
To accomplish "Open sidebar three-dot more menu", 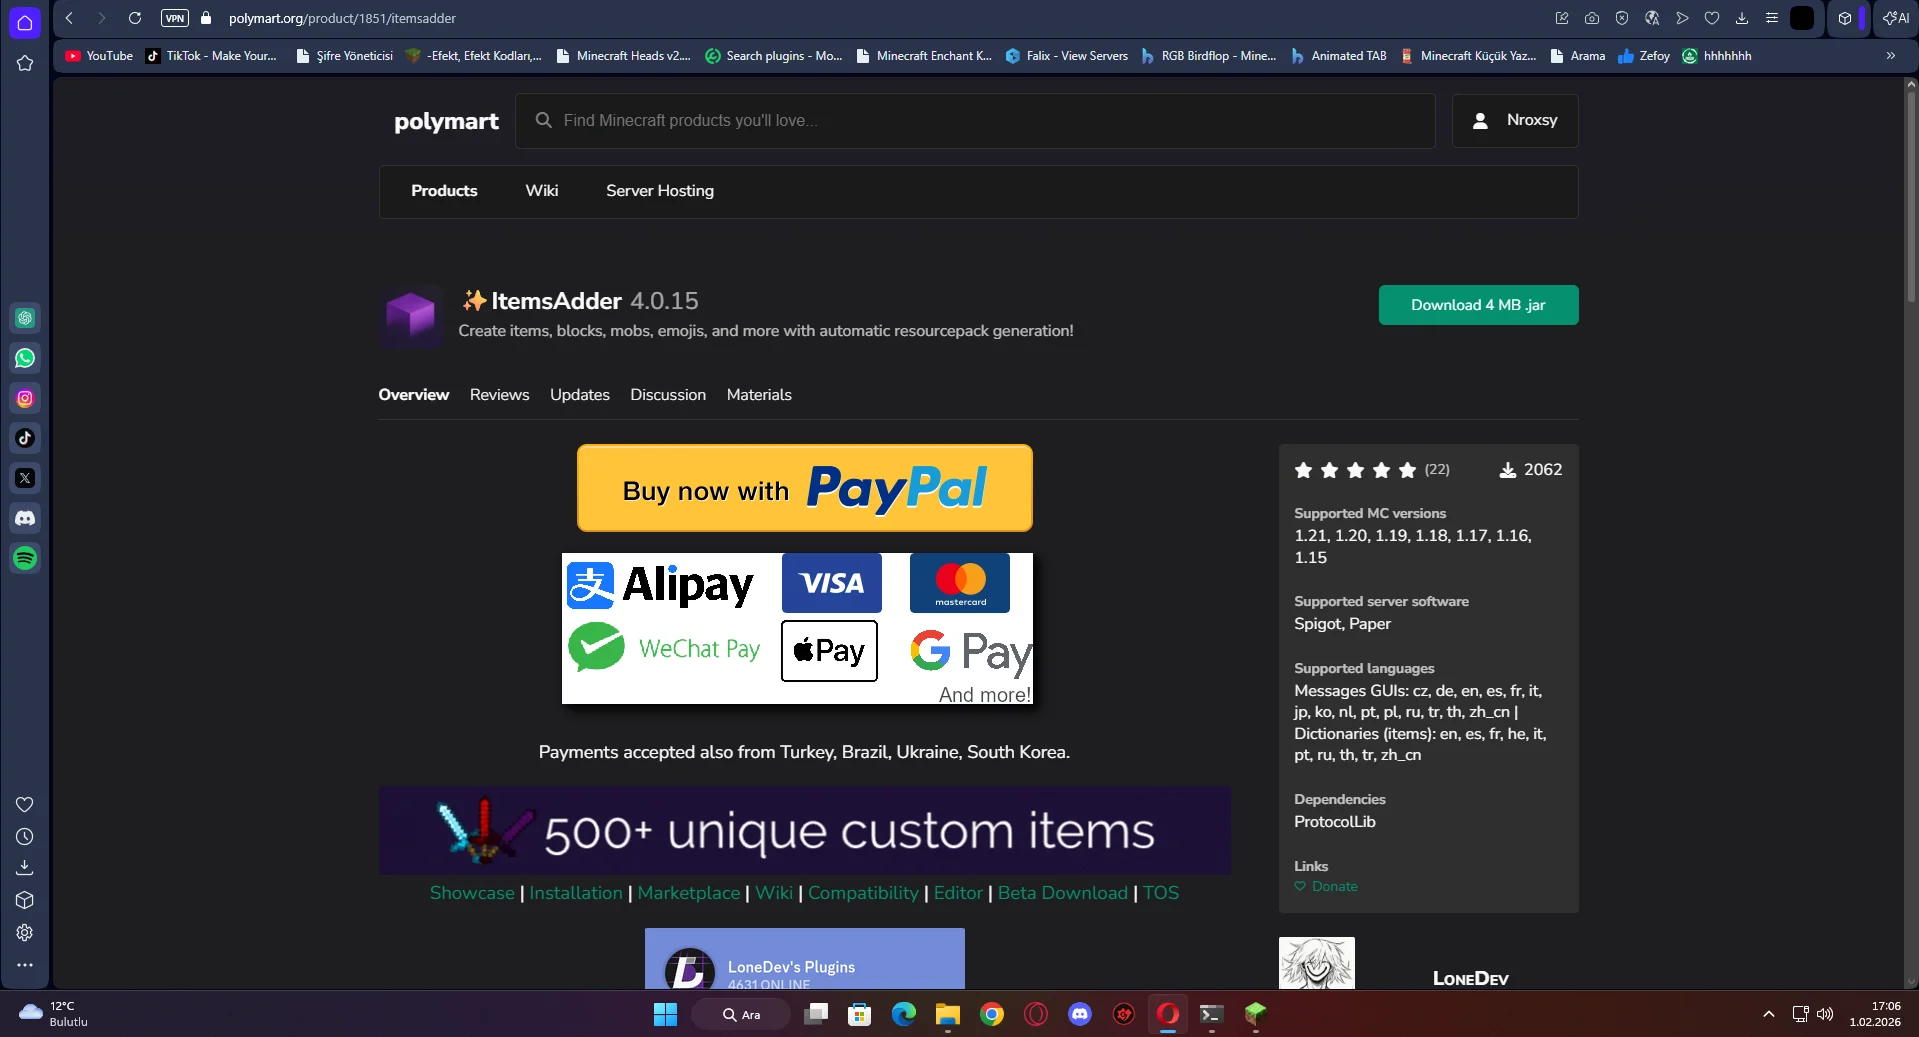I will click(25, 965).
